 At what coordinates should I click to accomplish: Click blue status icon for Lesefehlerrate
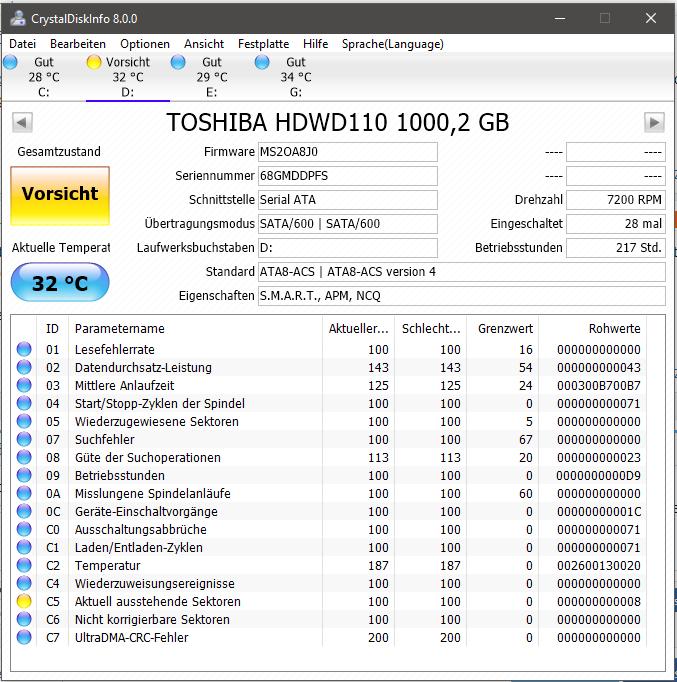24,349
